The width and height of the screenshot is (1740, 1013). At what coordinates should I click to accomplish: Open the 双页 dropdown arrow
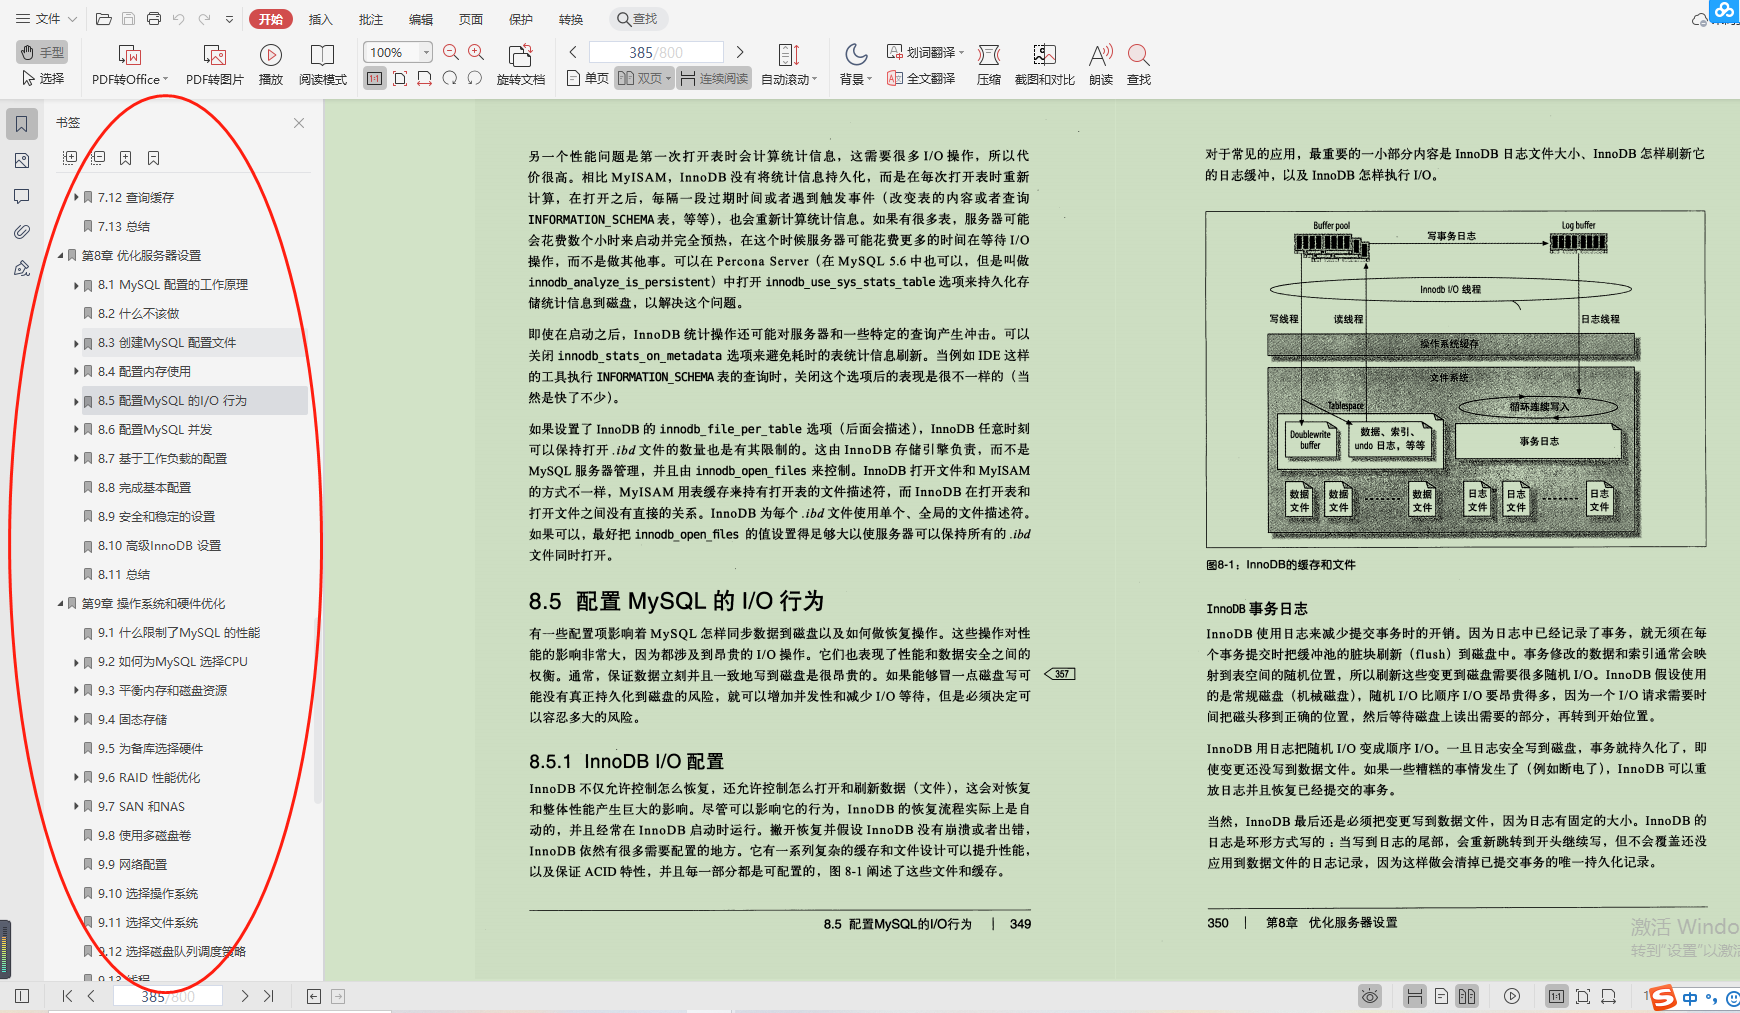pyautogui.click(x=668, y=79)
